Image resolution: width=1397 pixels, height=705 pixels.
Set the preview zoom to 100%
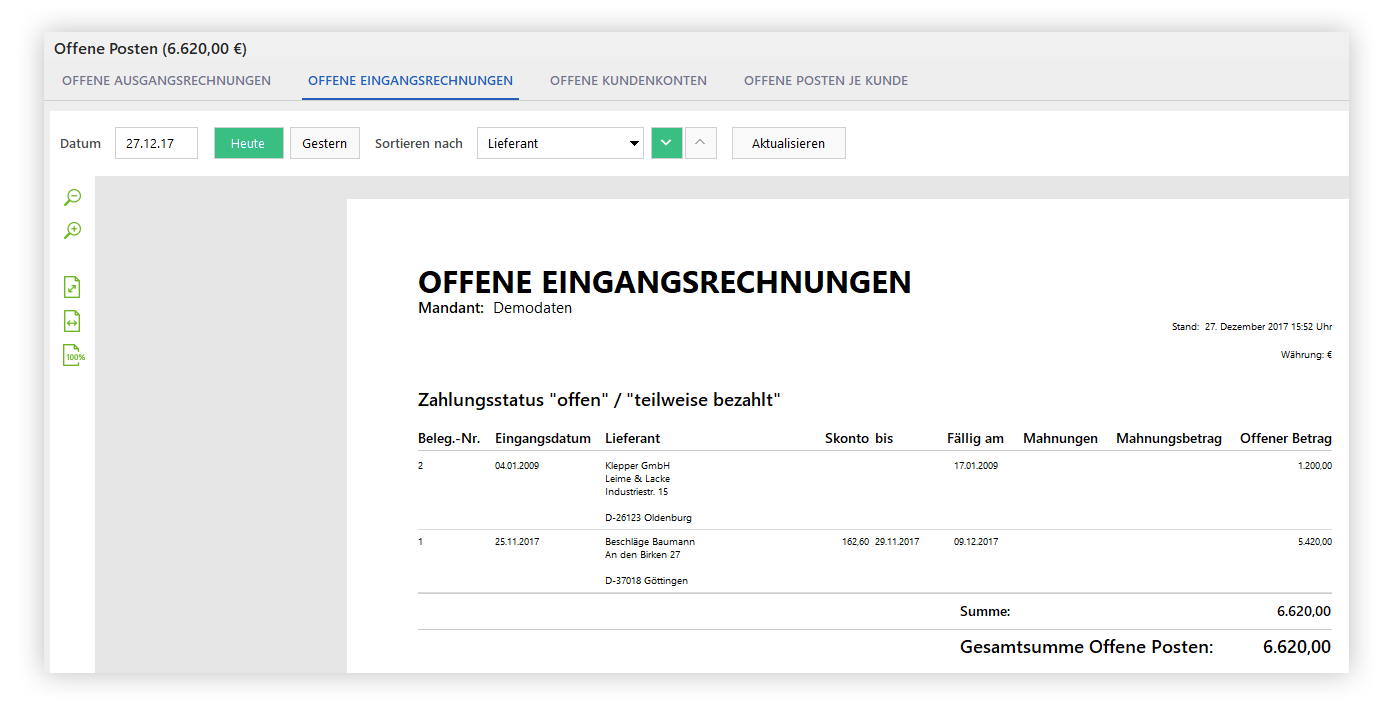coord(74,355)
